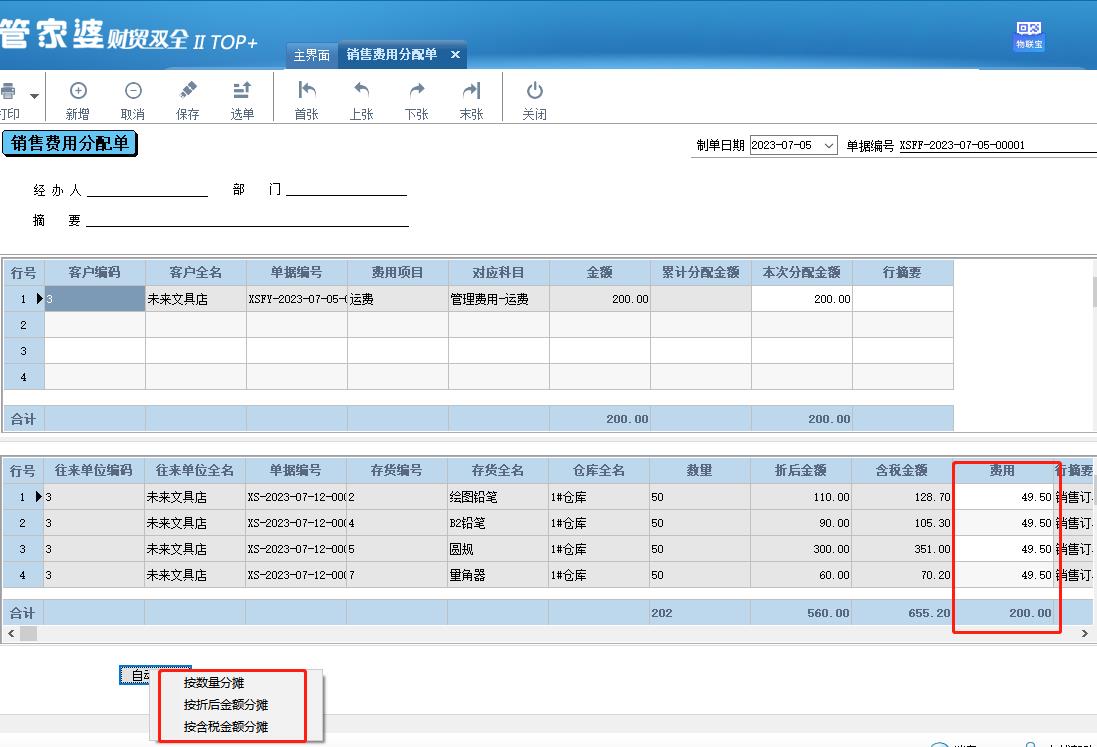Screen dimensions: 1097x747
Task: Go to previous record with 上张
Action: (x=361, y=91)
